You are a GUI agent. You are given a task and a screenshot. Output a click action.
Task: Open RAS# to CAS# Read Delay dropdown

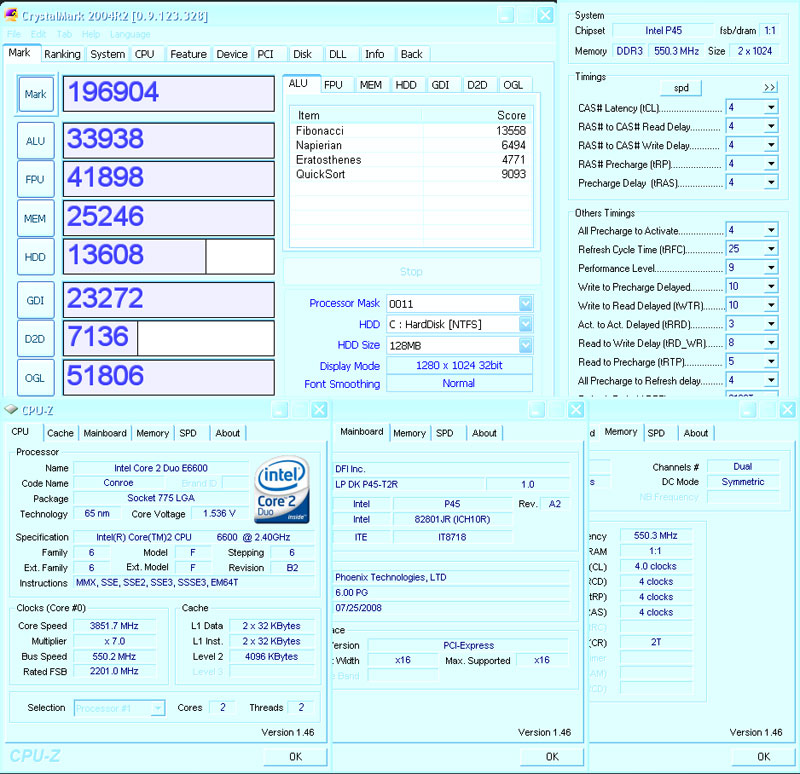pos(771,126)
